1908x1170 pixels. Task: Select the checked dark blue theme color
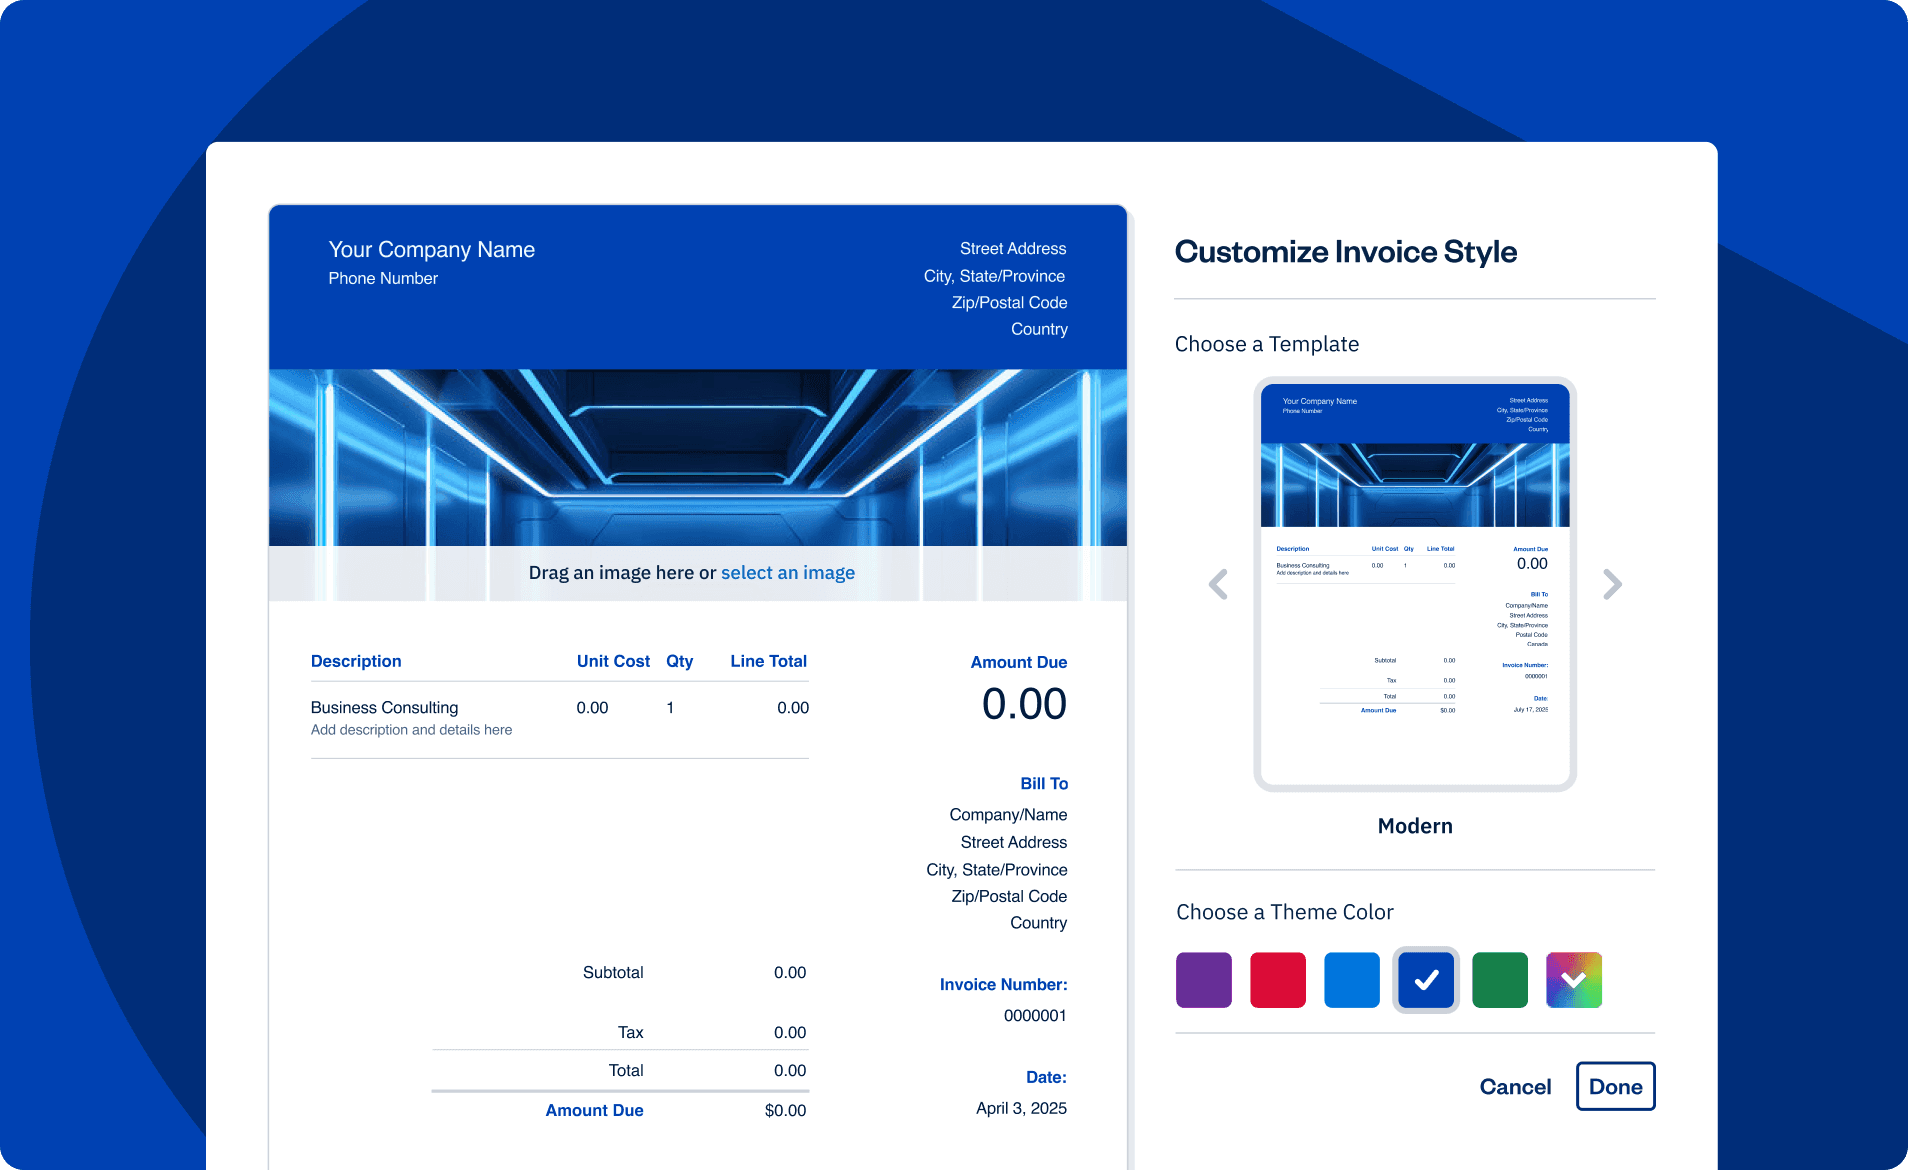pyautogui.click(x=1426, y=980)
